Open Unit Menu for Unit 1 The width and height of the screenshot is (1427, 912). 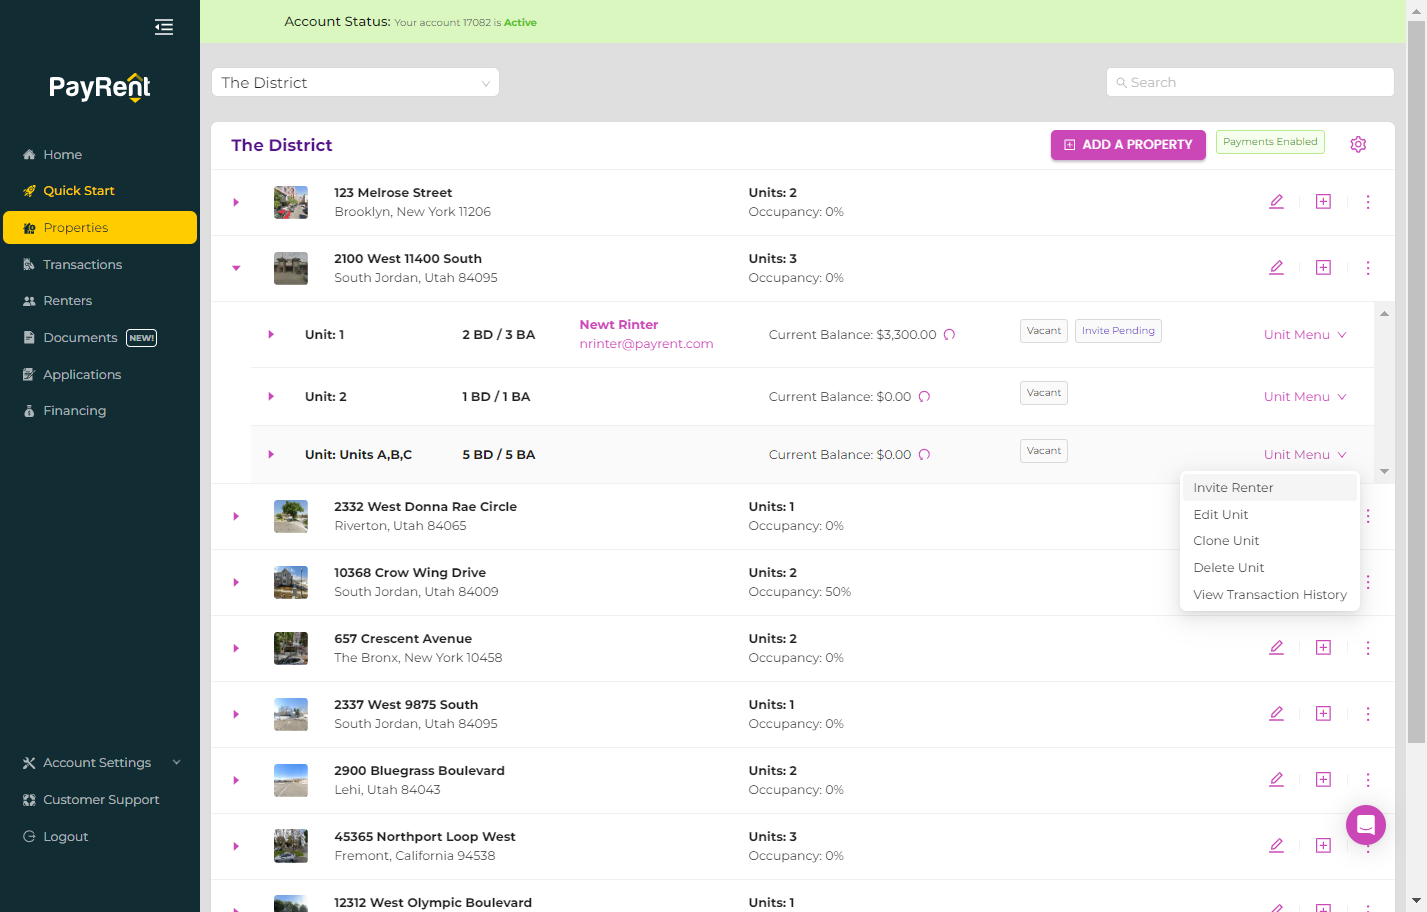pyautogui.click(x=1305, y=335)
